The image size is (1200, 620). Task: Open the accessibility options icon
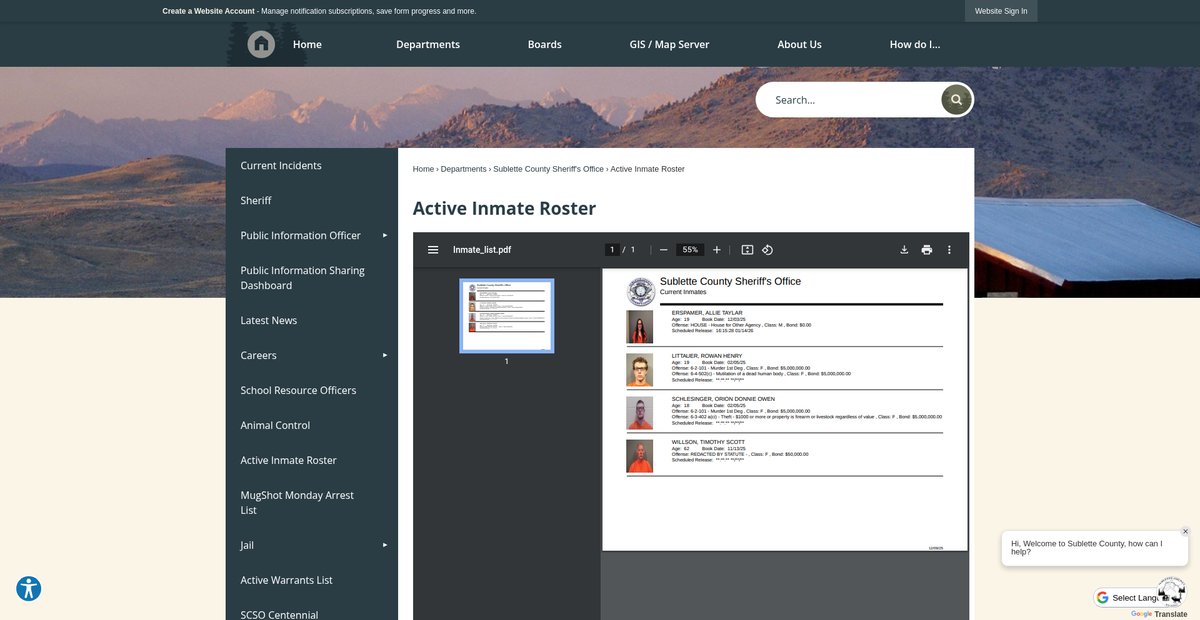tap(29, 588)
